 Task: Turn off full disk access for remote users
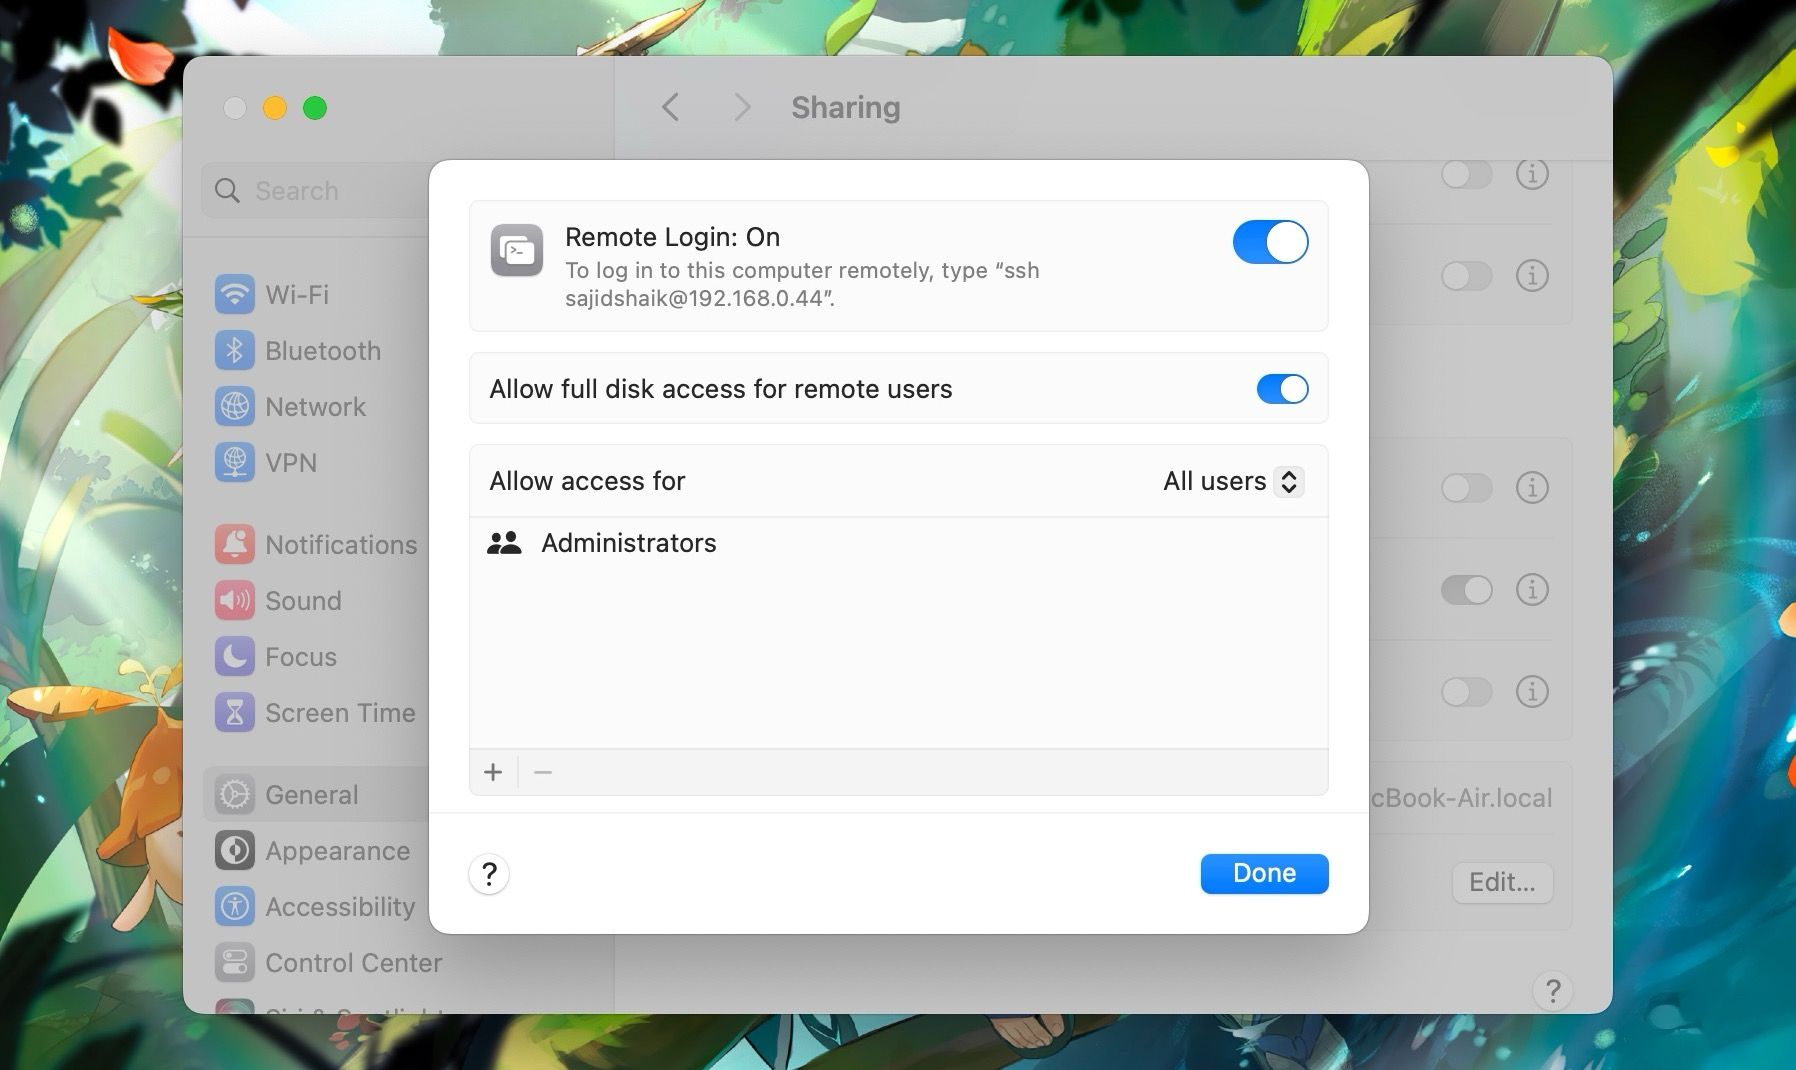[x=1283, y=389]
